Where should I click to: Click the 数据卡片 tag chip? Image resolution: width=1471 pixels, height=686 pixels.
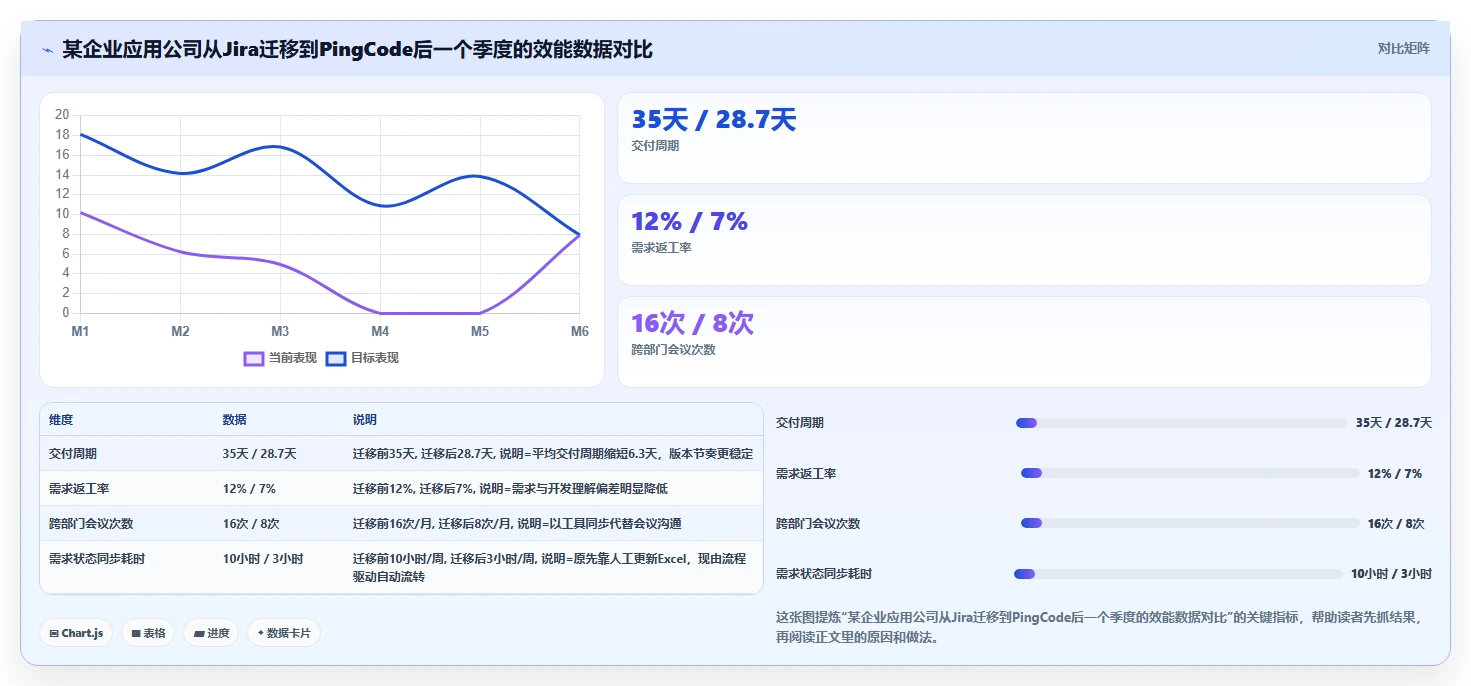coord(284,633)
